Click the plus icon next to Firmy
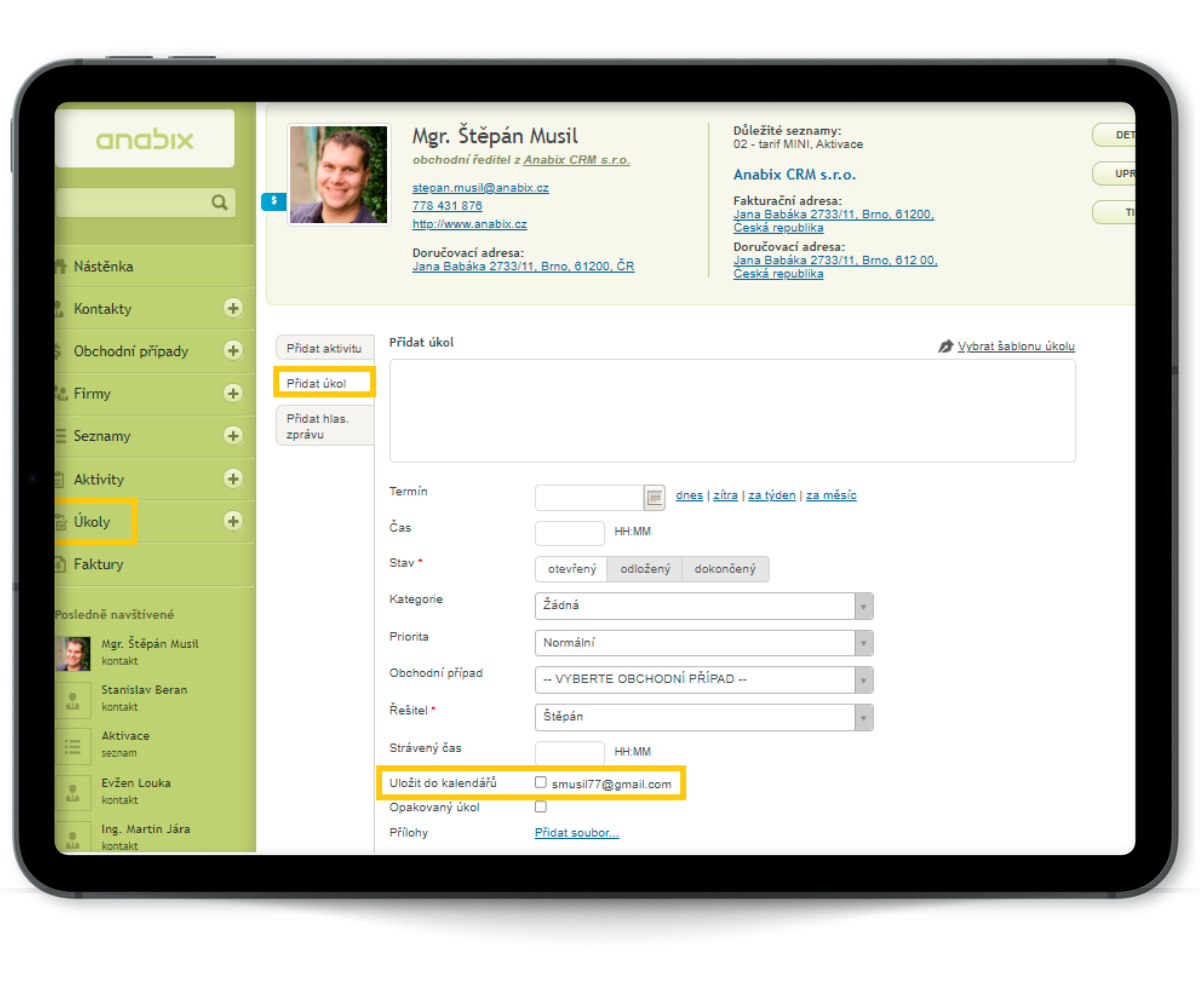Viewport: 1200px width, 1000px height. coord(233,393)
